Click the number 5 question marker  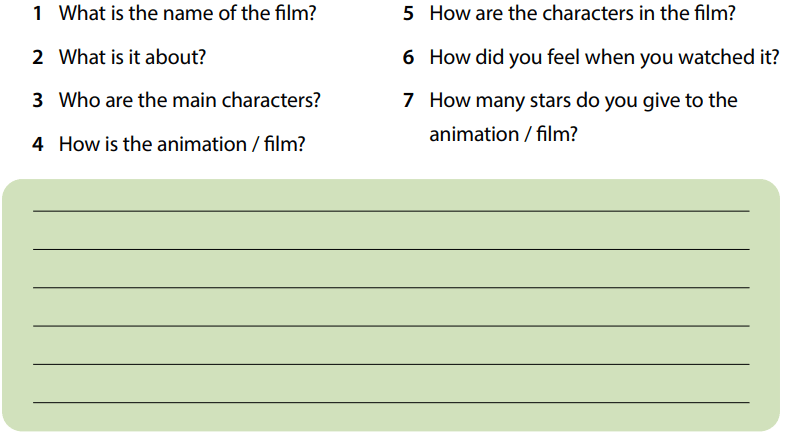[x=409, y=14]
